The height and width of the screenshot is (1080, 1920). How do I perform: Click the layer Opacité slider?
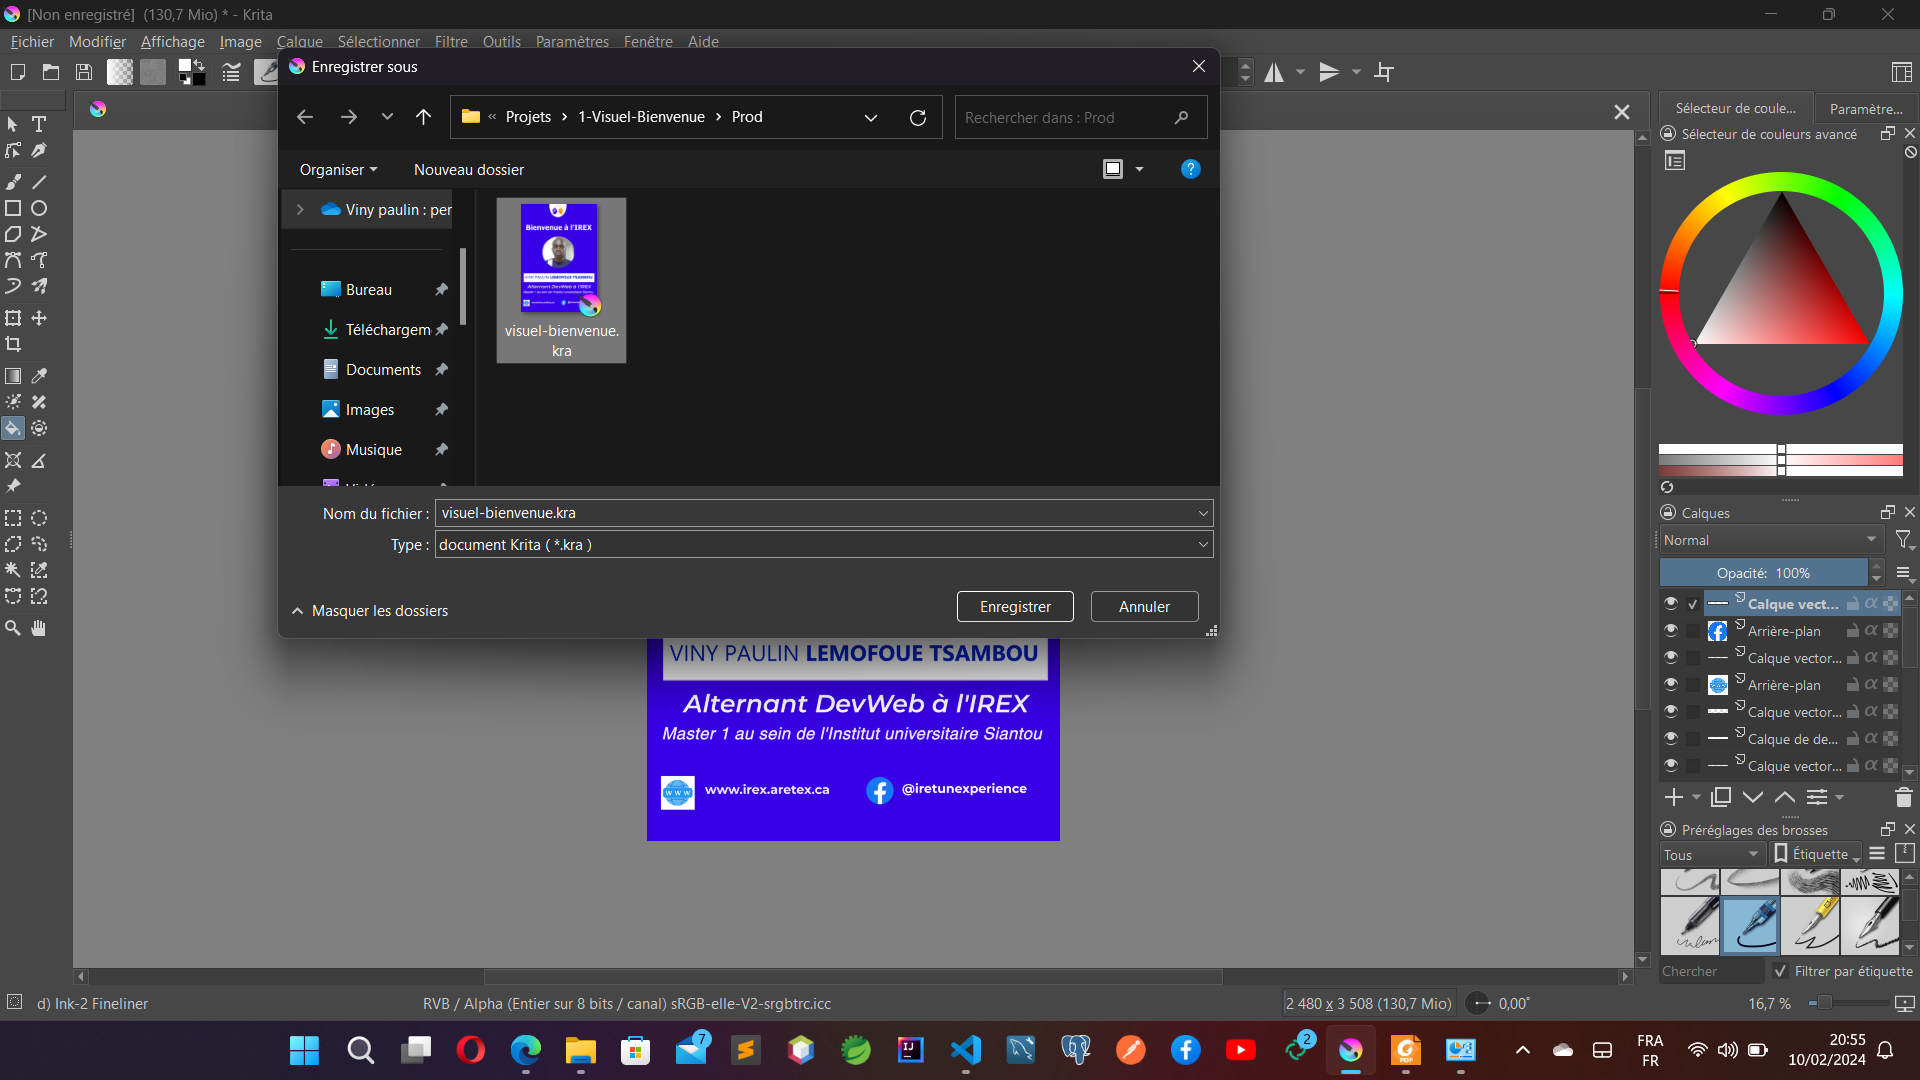(x=1763, y=573)
